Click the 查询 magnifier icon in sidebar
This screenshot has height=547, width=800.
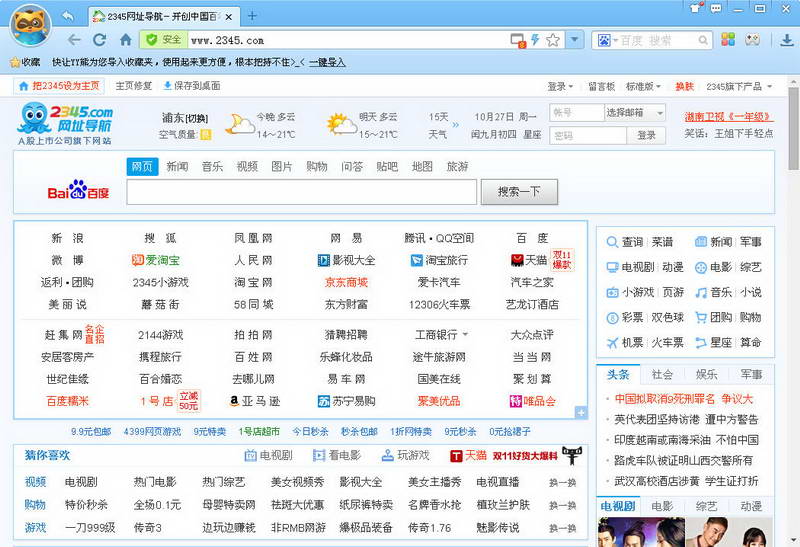(x=612, y=242)
